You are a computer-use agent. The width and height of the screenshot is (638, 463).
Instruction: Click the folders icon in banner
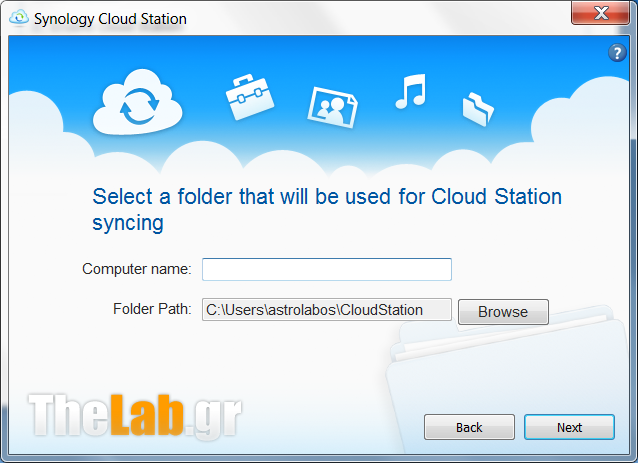(478, 109)
